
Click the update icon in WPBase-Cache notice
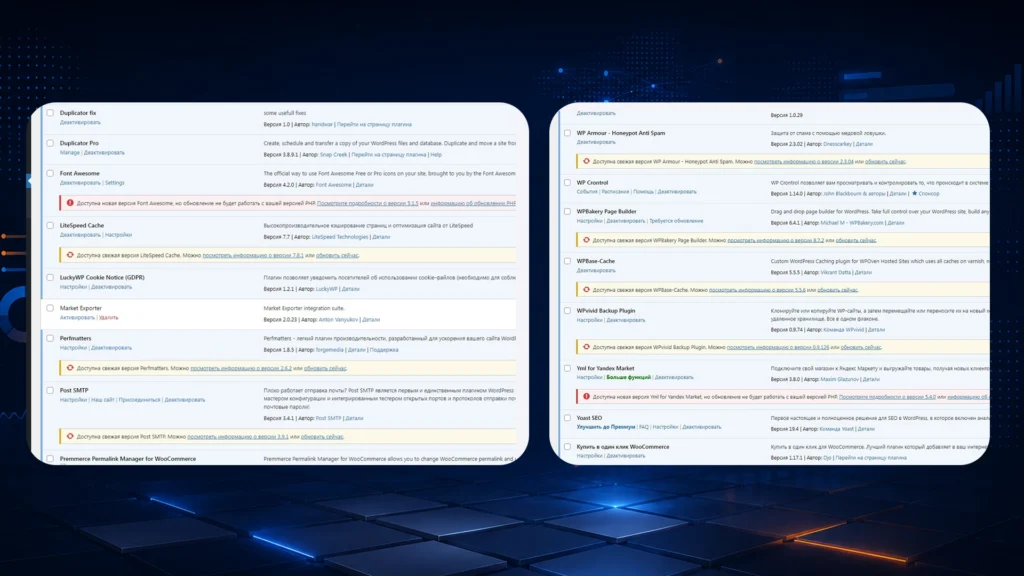[x=586, y=289]
